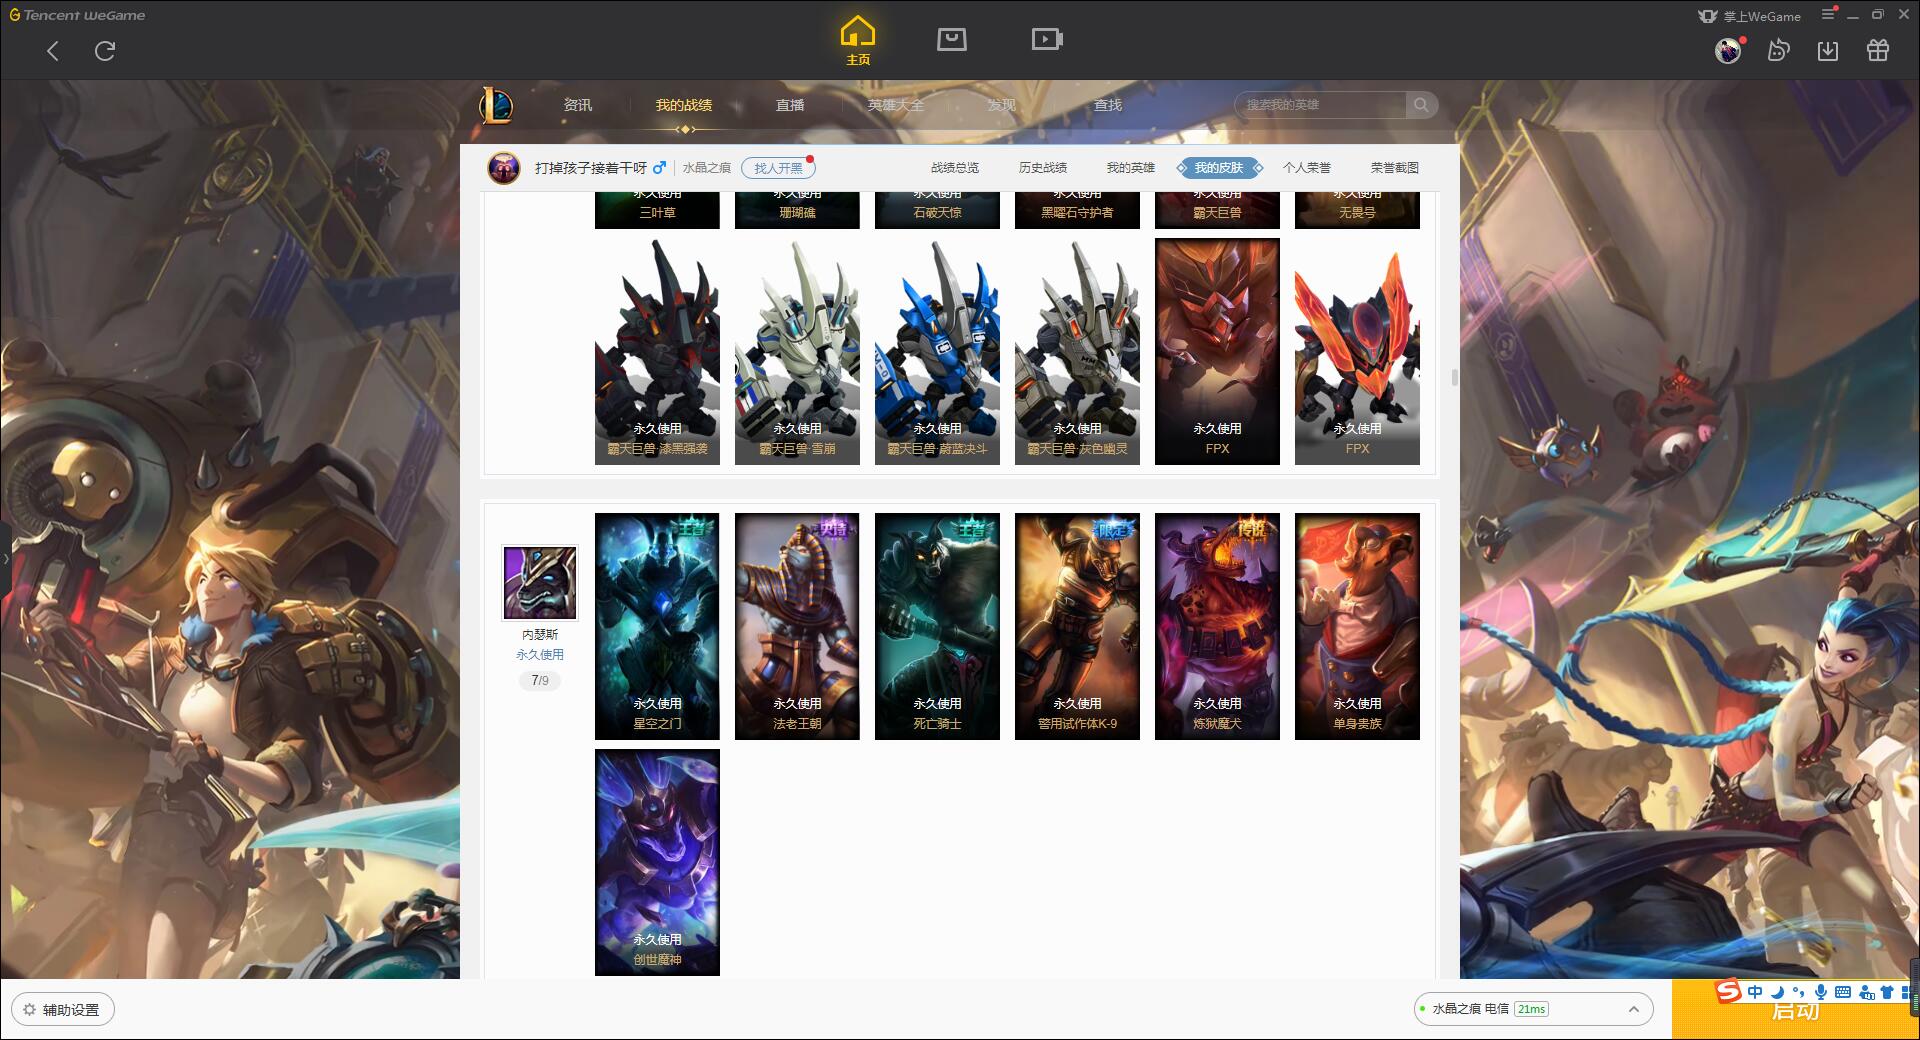Screen dimensions: 1920x1040
Task: Click the 7/9 skin count badge
Action: (540, 680)
